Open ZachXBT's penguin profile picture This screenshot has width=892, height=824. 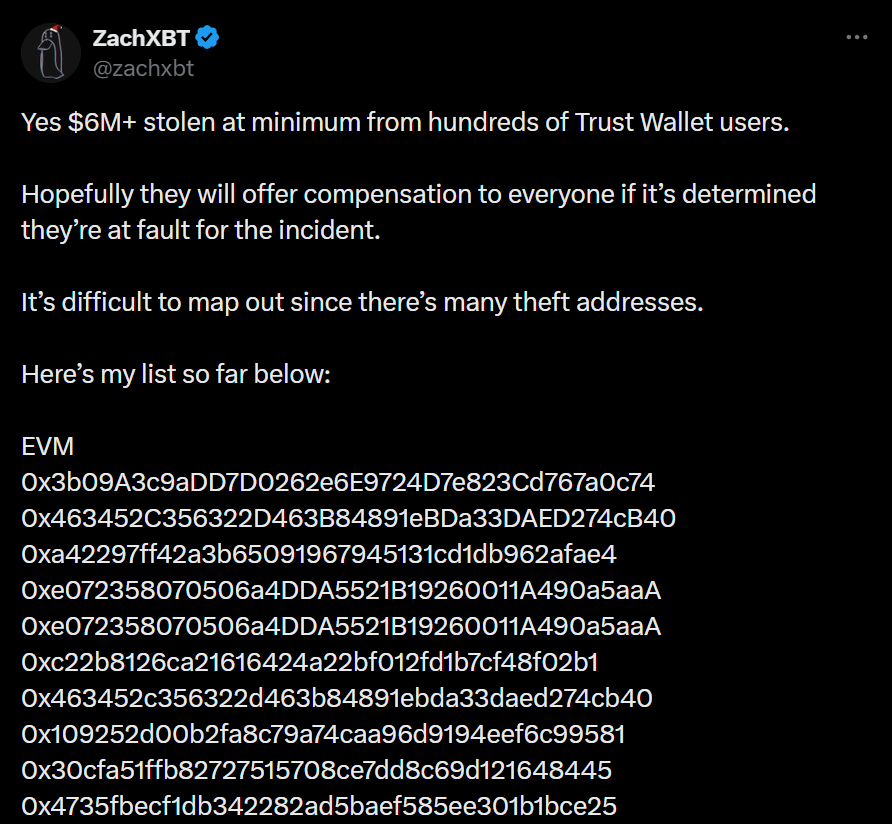[x=51, y=51]
